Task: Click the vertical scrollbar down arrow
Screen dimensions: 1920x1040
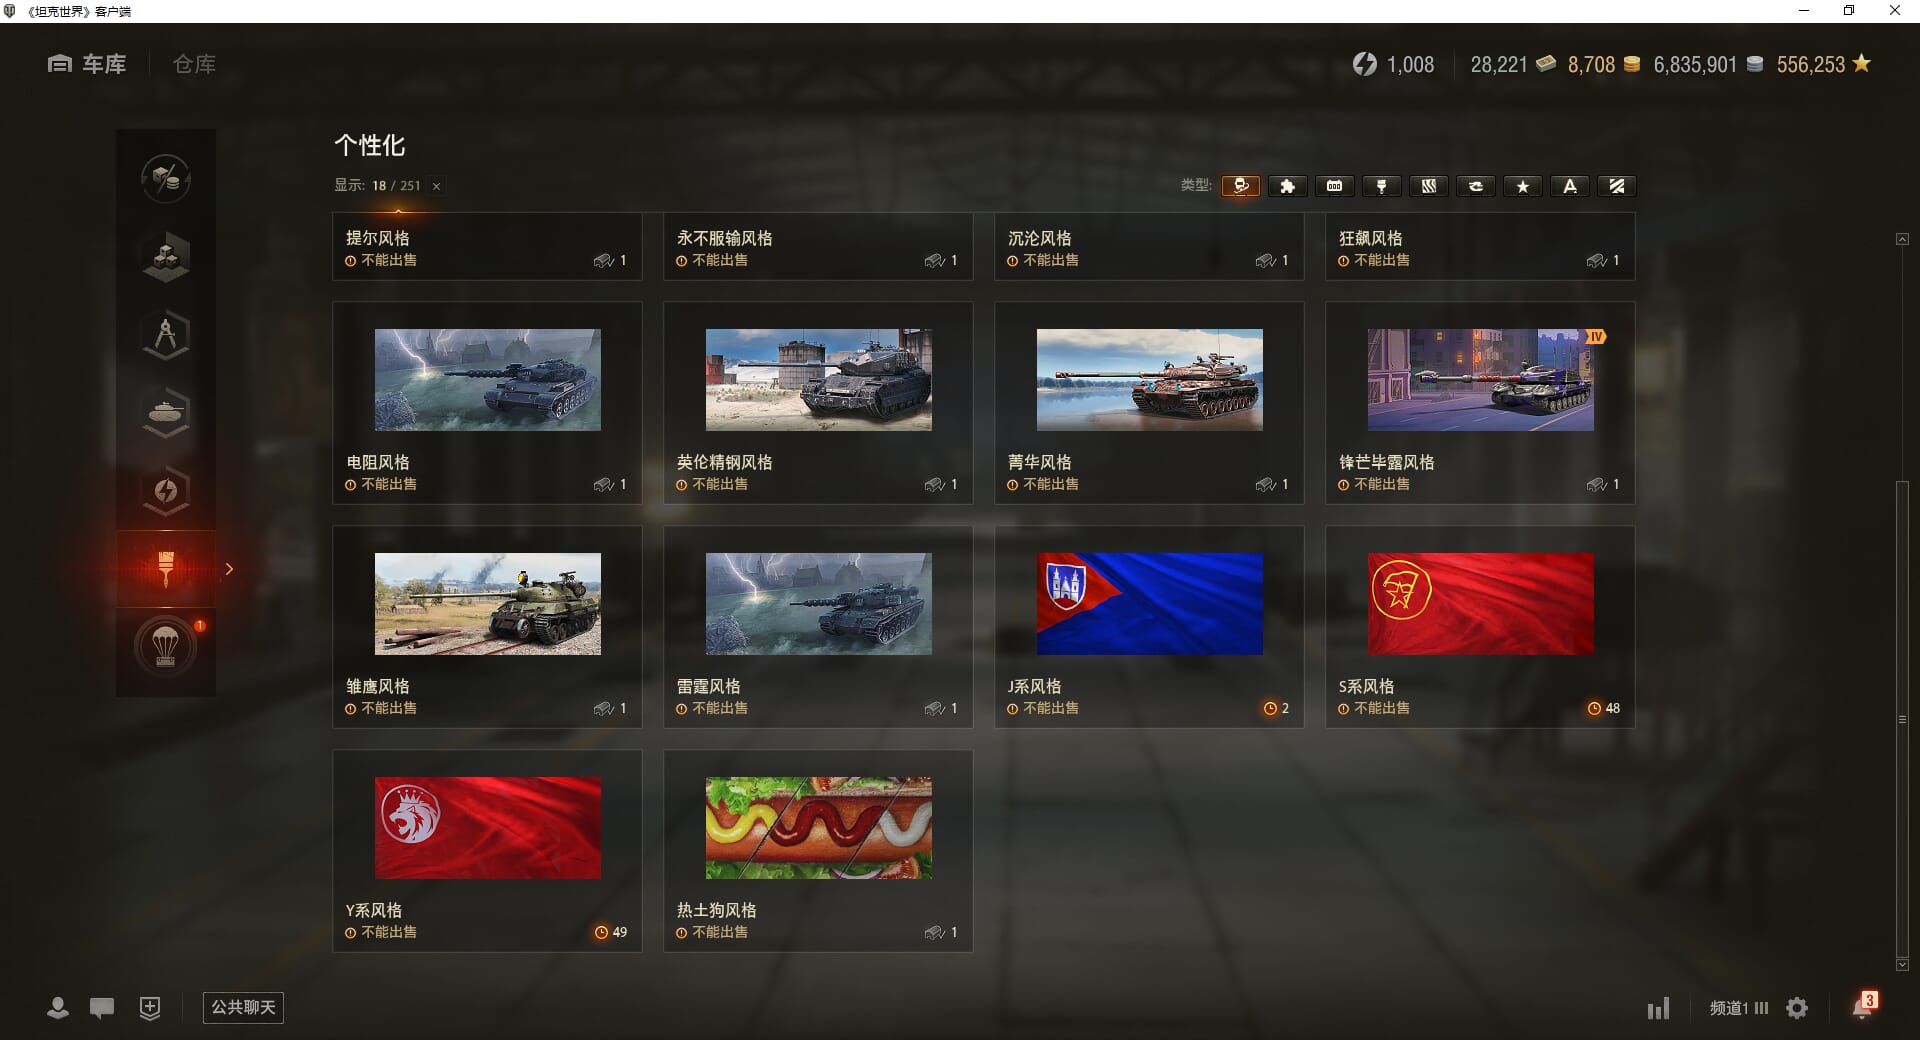Action: (x=1902, y=965)
